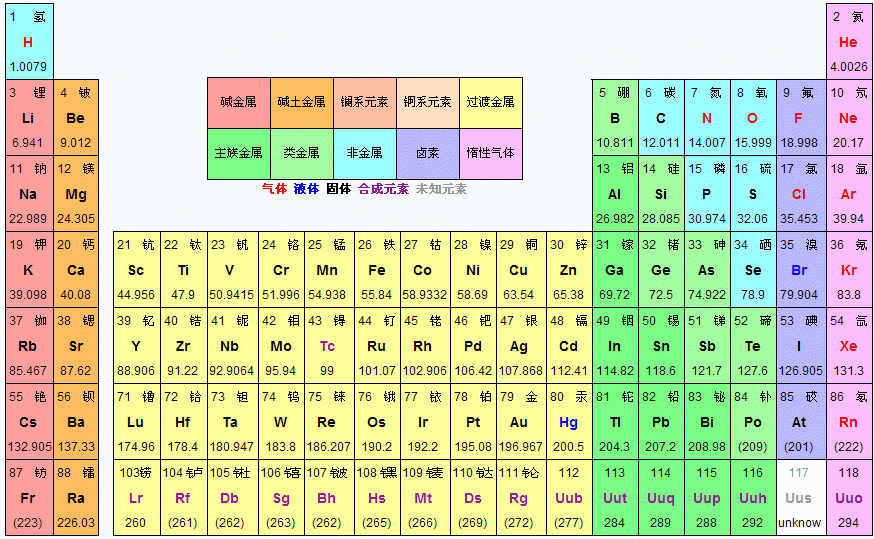Select the potassium K cell

pos(30,269)
